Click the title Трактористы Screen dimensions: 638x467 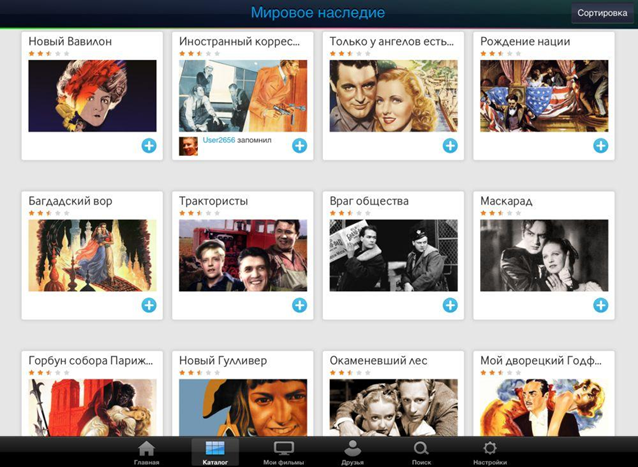pos(213,201)
